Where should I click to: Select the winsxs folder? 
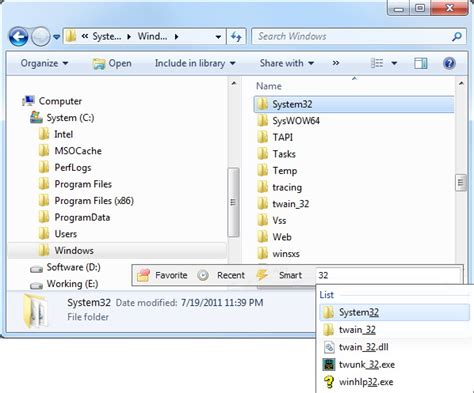[278, 254]
